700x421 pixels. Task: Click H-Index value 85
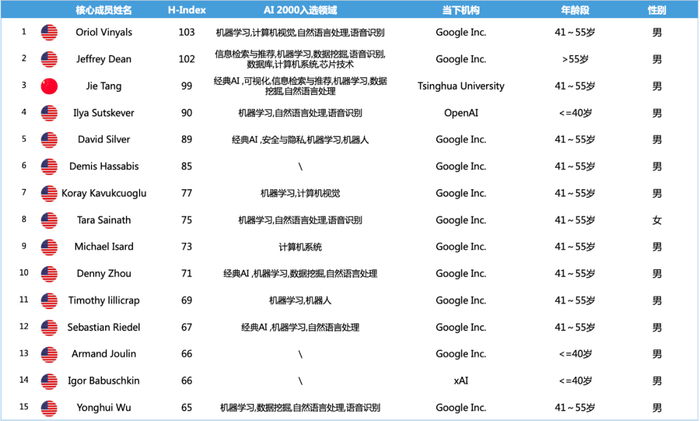(x=187, y=166)
